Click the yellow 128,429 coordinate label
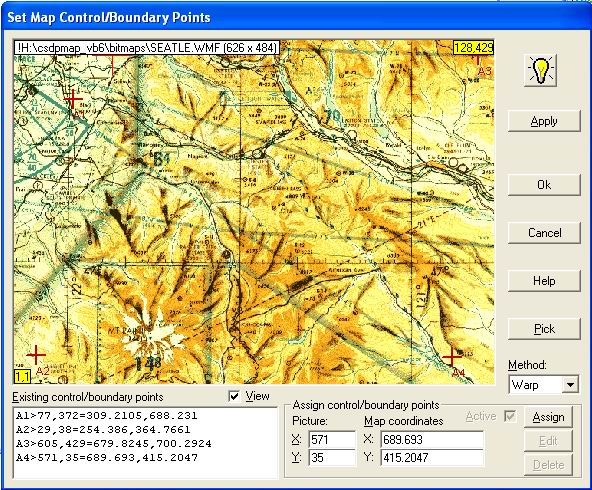The image size is (592, 490). tap(473, 48)
